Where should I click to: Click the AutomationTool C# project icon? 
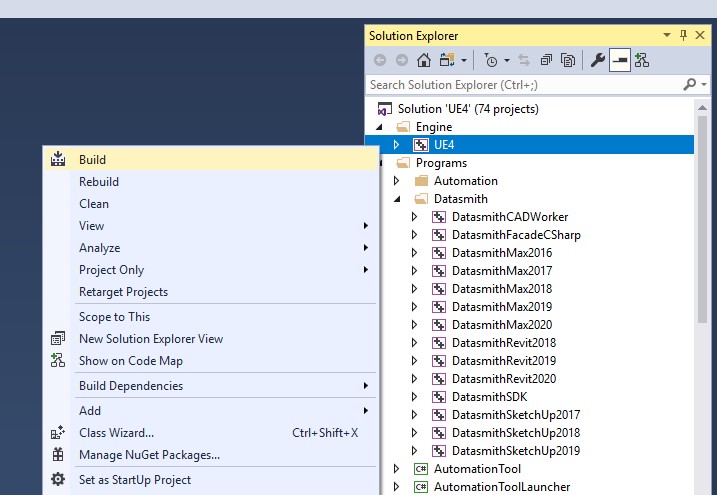pyautogui.click(x=421, y=469)
